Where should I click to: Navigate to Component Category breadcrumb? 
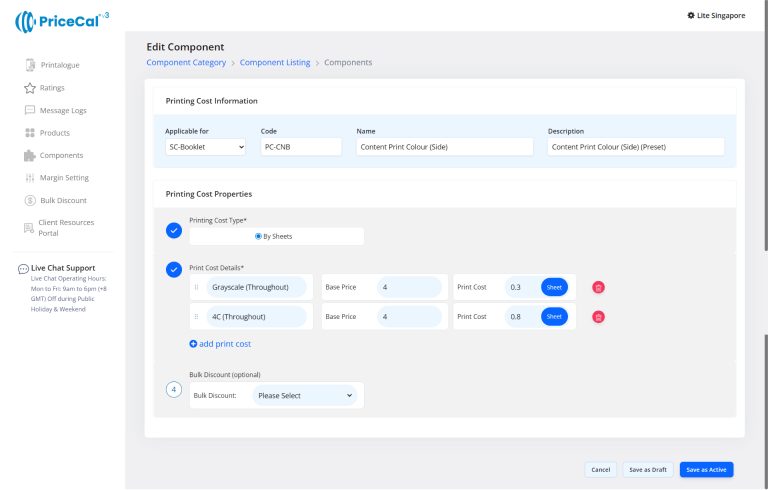(x=186, y=62)
